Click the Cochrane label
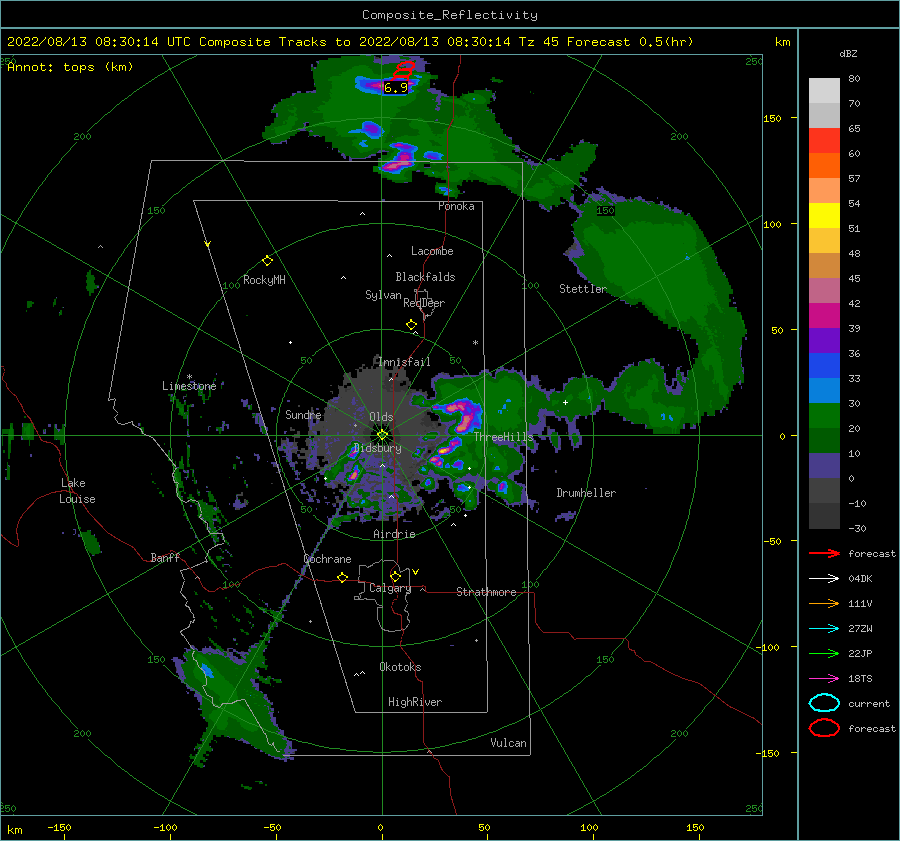Screen dimensions: 900x841 (327, 559)
